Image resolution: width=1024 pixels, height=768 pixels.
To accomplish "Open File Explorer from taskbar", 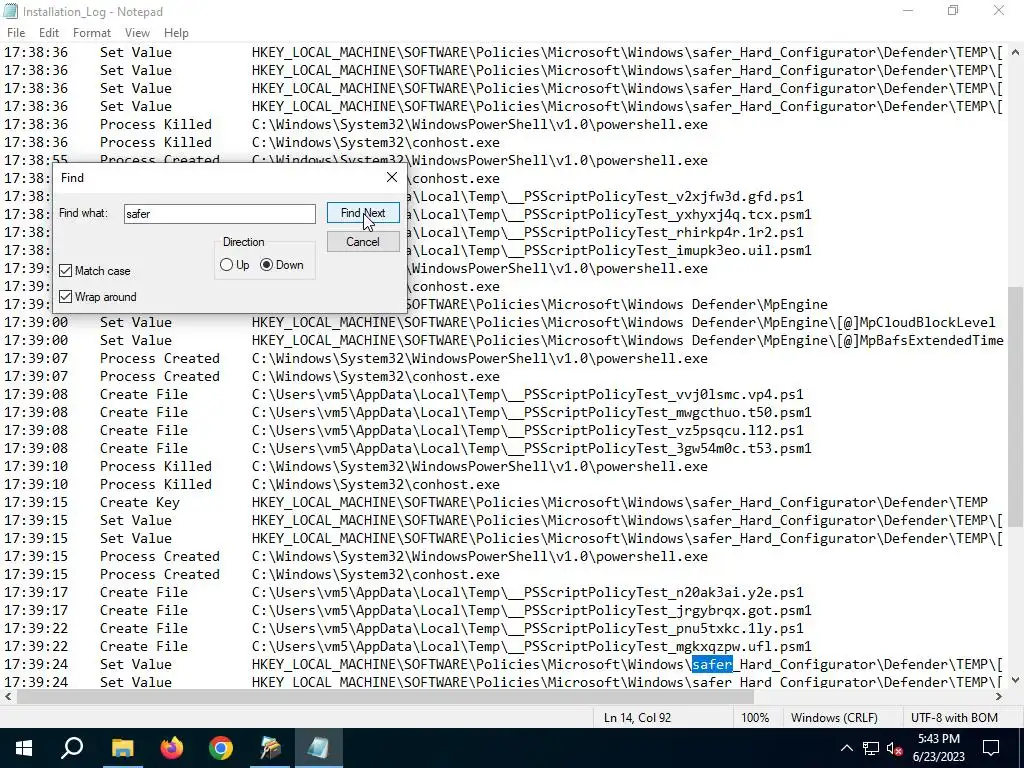I will click(122, 748).
